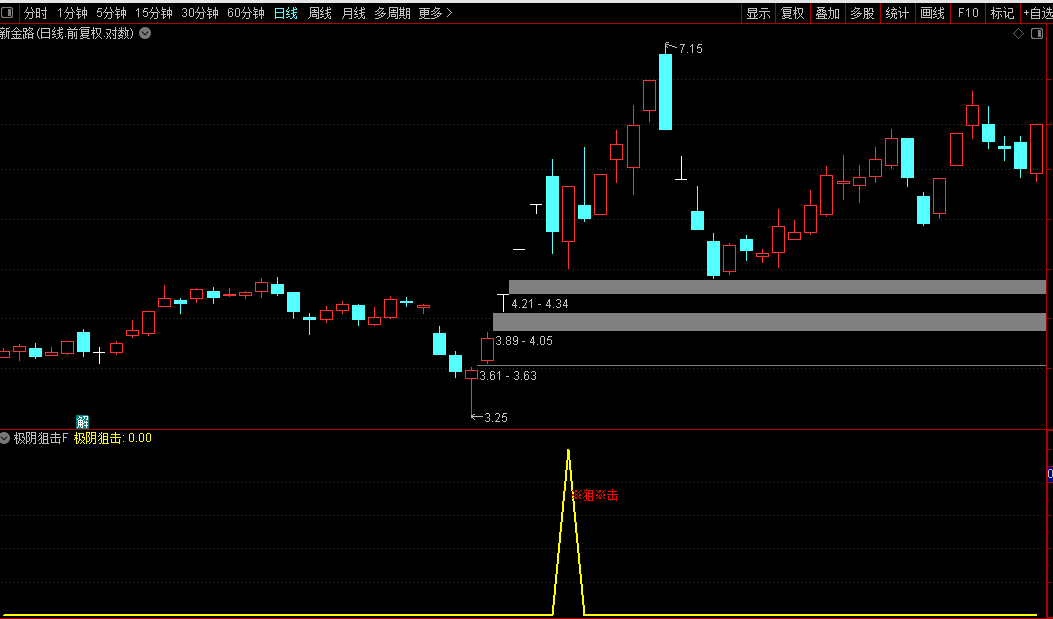Expand the 极阴狙击F indicator dropdown arrow

click(5, 438)
